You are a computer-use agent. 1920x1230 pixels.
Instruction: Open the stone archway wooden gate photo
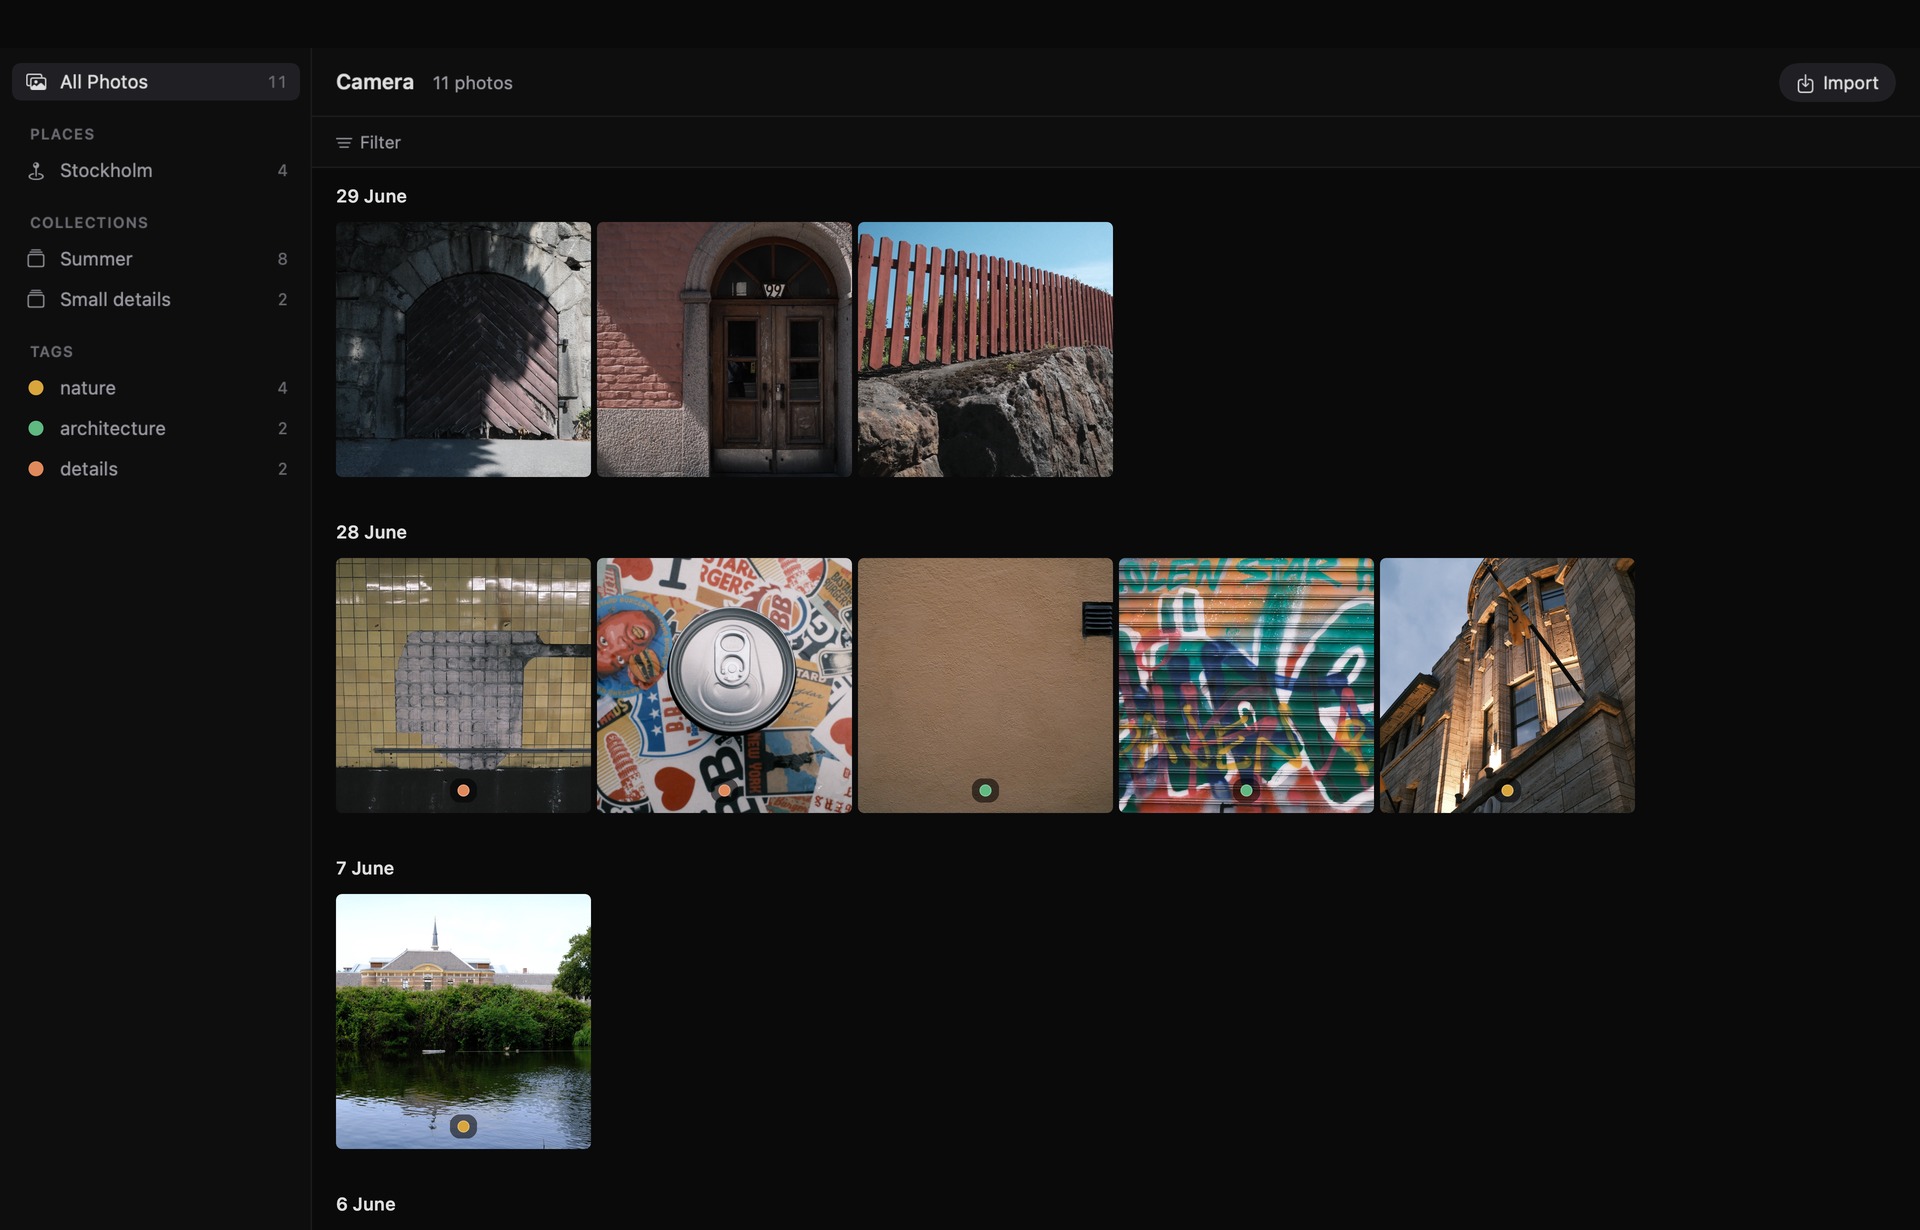click(463, 349)
